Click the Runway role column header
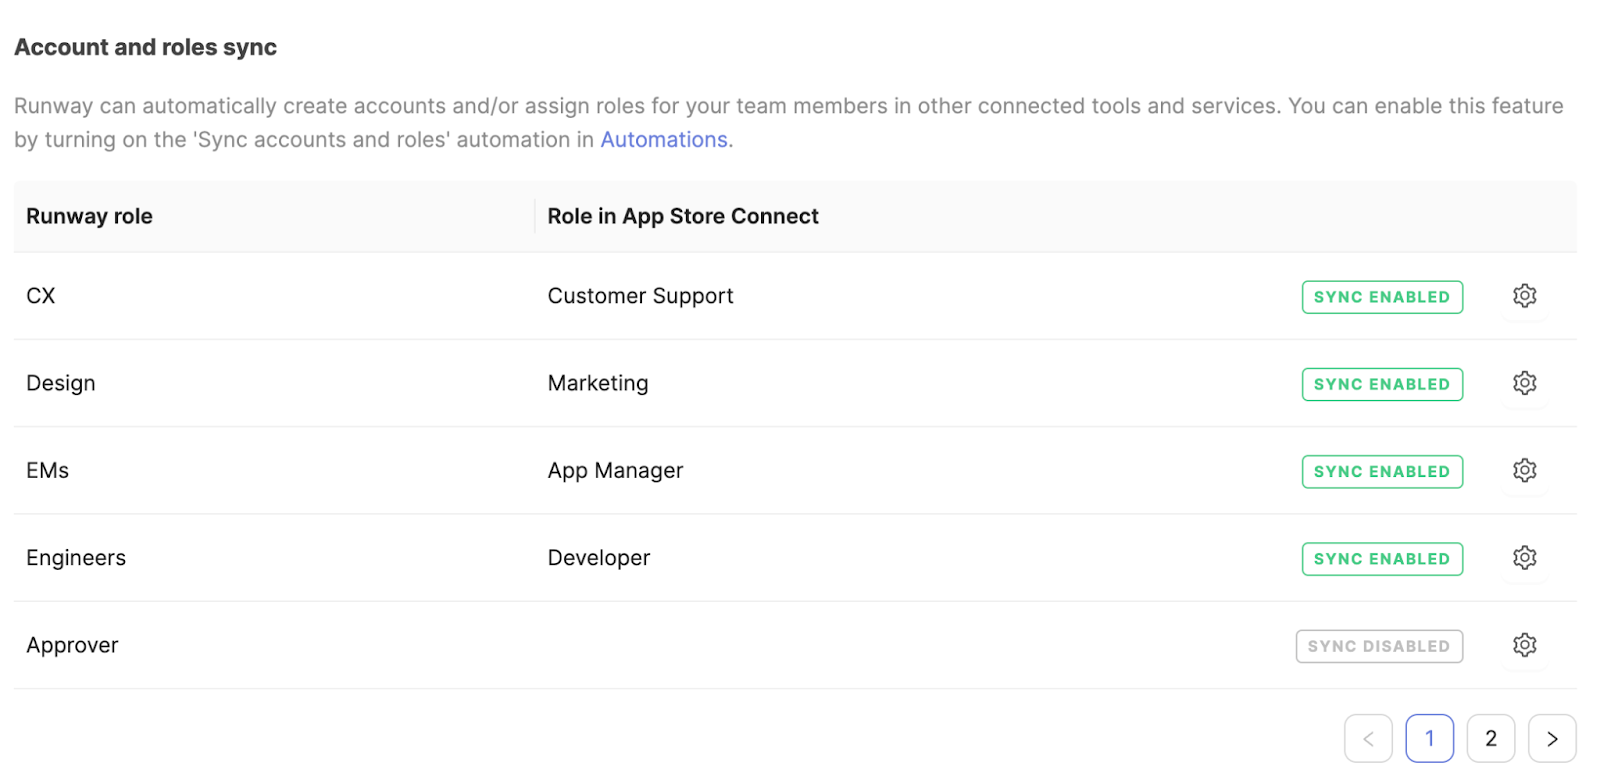The image size is (1600, 784). [x=89, y=216]
